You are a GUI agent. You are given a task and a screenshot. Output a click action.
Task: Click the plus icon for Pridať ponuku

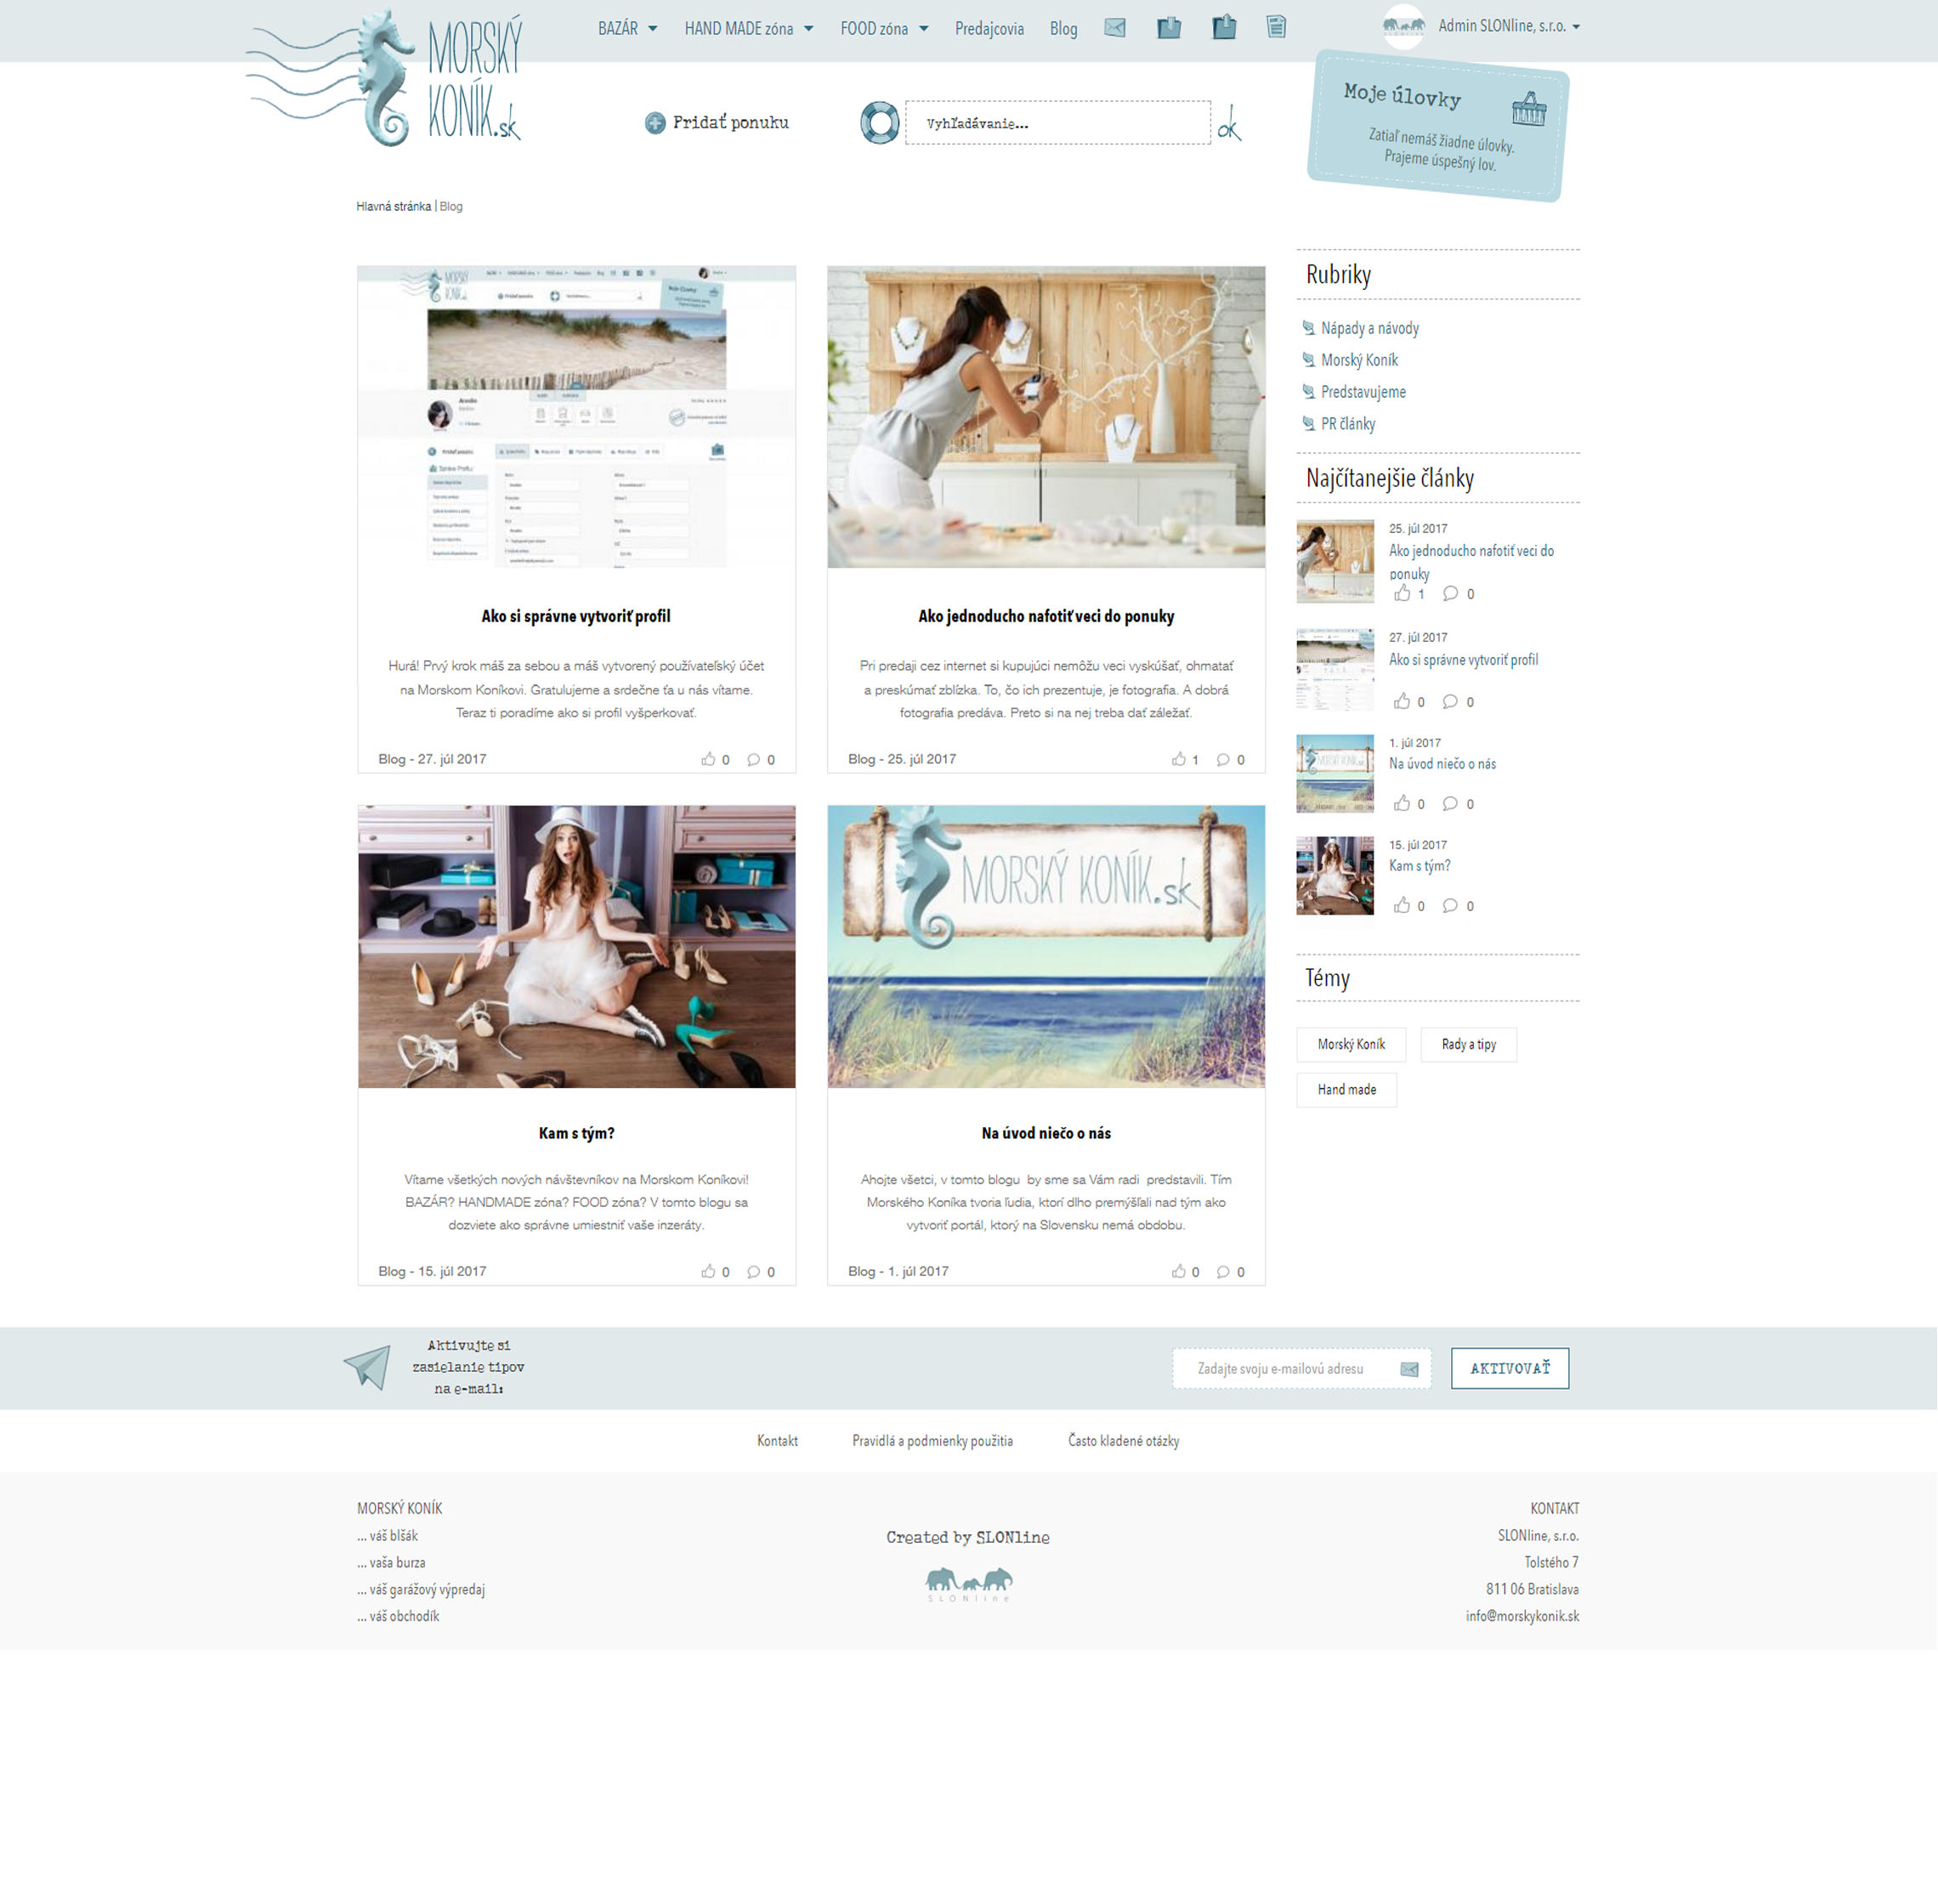[x=655, y=123]
